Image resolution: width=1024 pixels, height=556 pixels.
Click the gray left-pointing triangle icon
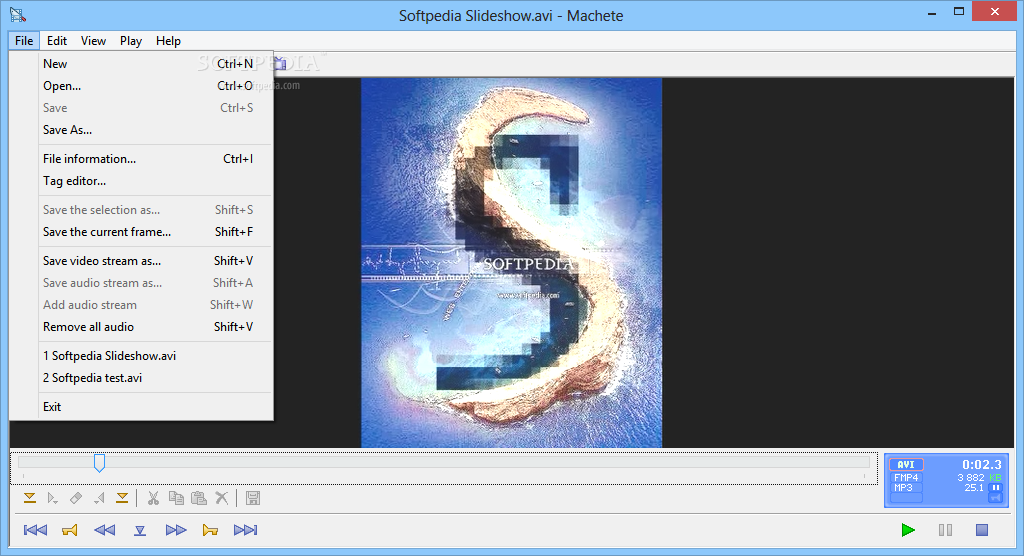(99, 499)
